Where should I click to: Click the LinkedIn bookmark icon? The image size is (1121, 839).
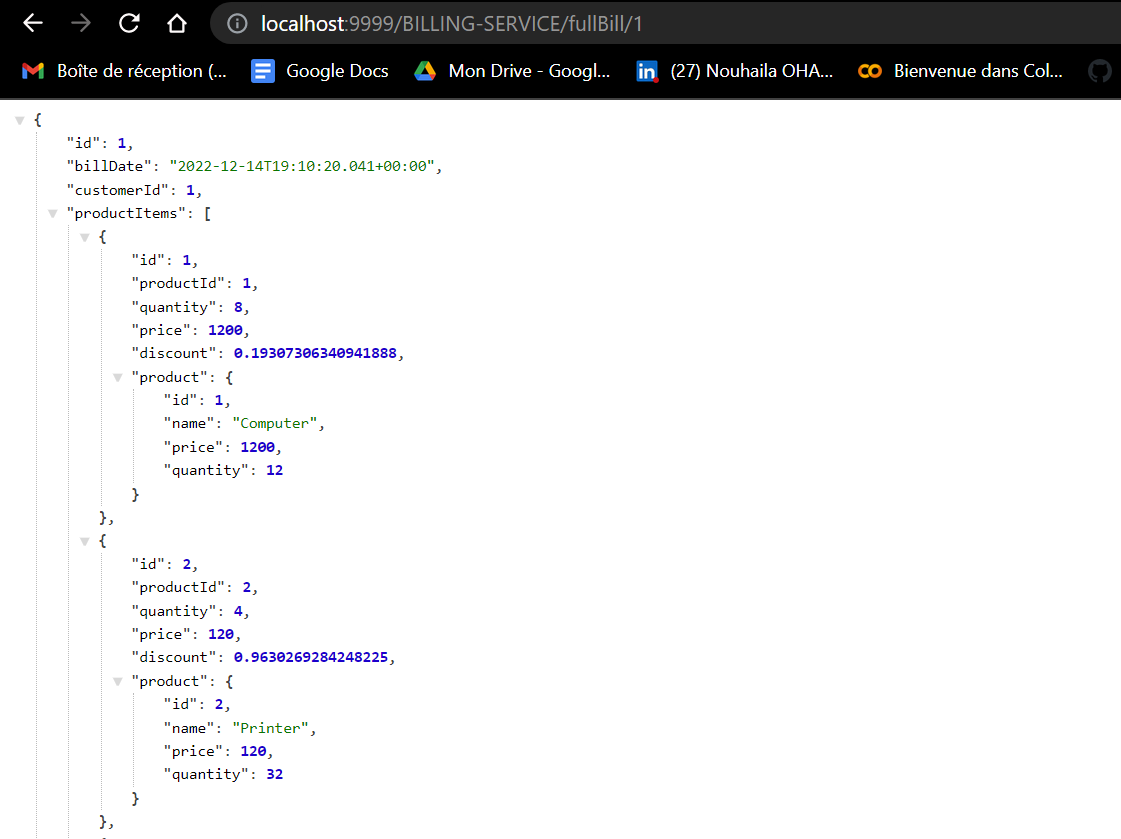tap(646, 70)
